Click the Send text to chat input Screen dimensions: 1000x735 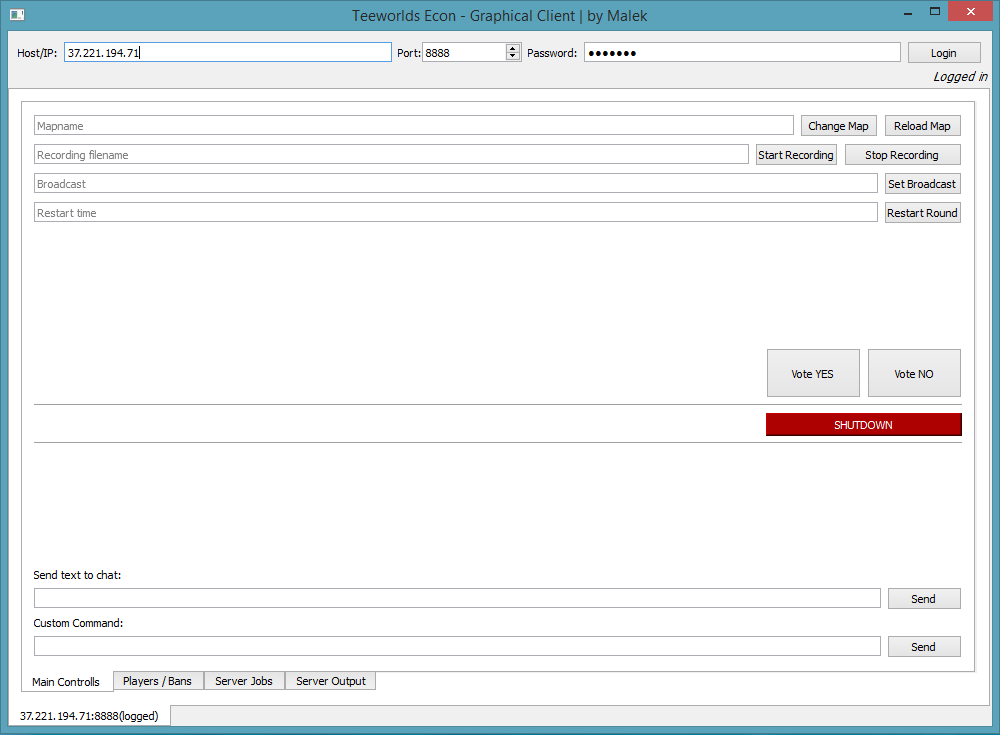coord(457,598)
